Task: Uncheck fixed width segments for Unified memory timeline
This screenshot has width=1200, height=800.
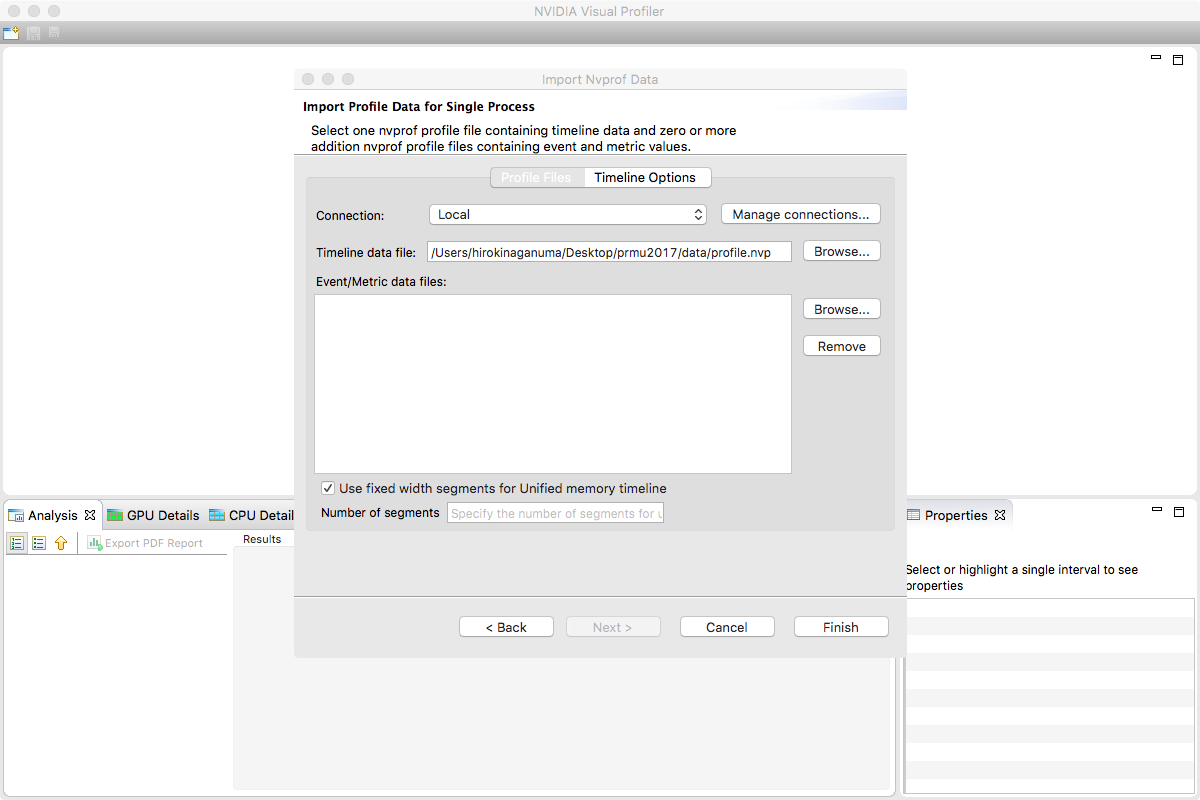Action: tap(328, 487)
